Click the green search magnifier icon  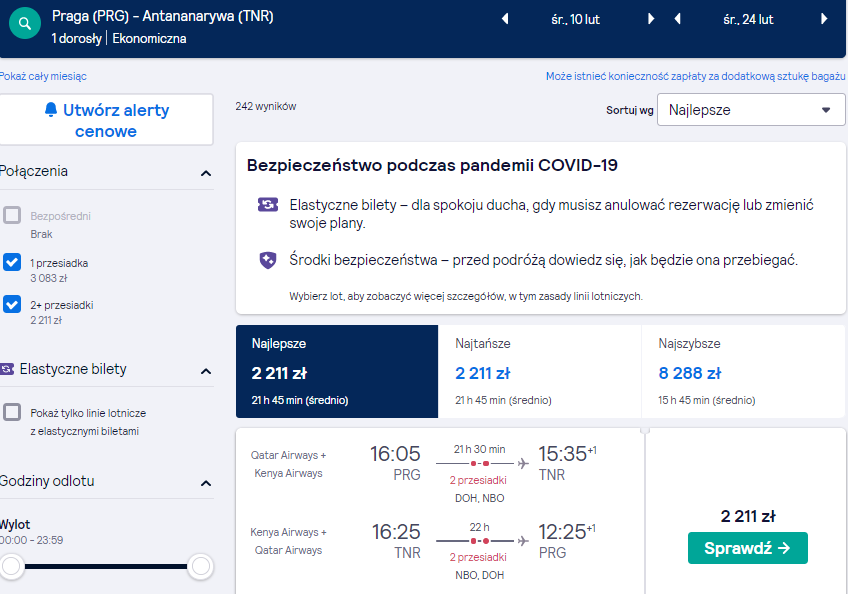25,23
